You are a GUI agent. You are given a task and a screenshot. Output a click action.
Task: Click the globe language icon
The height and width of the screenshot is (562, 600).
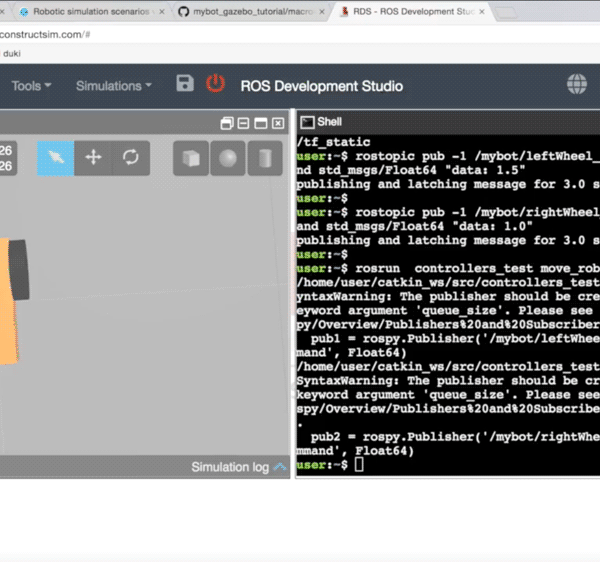click(x=577, y=84)
